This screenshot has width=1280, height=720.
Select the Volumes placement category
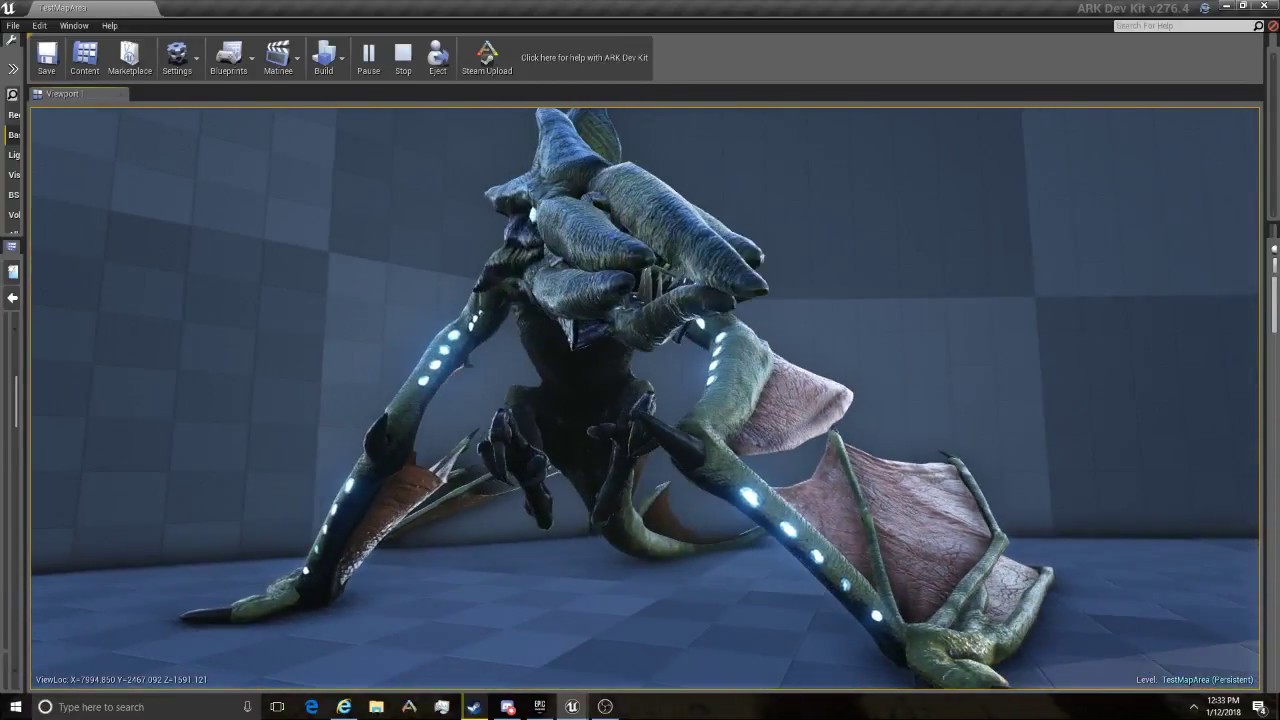click(14, 215)
